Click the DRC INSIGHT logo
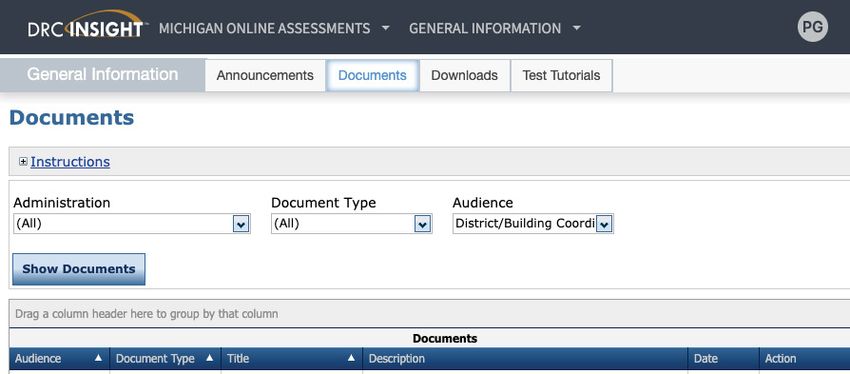Image resolution: width=850 pixels, height=374 pixels. [87, 25]
